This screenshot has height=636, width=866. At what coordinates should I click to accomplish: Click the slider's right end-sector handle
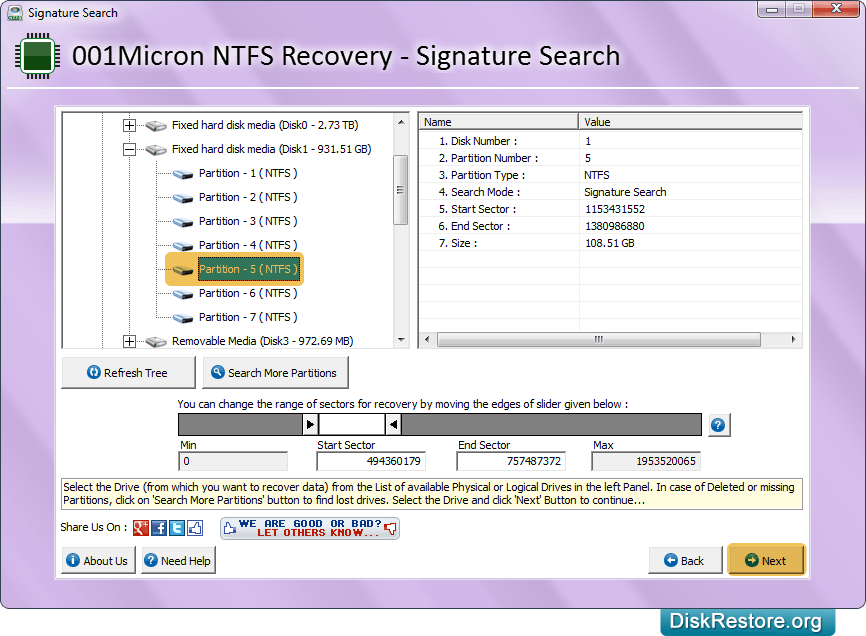[393, 425]
